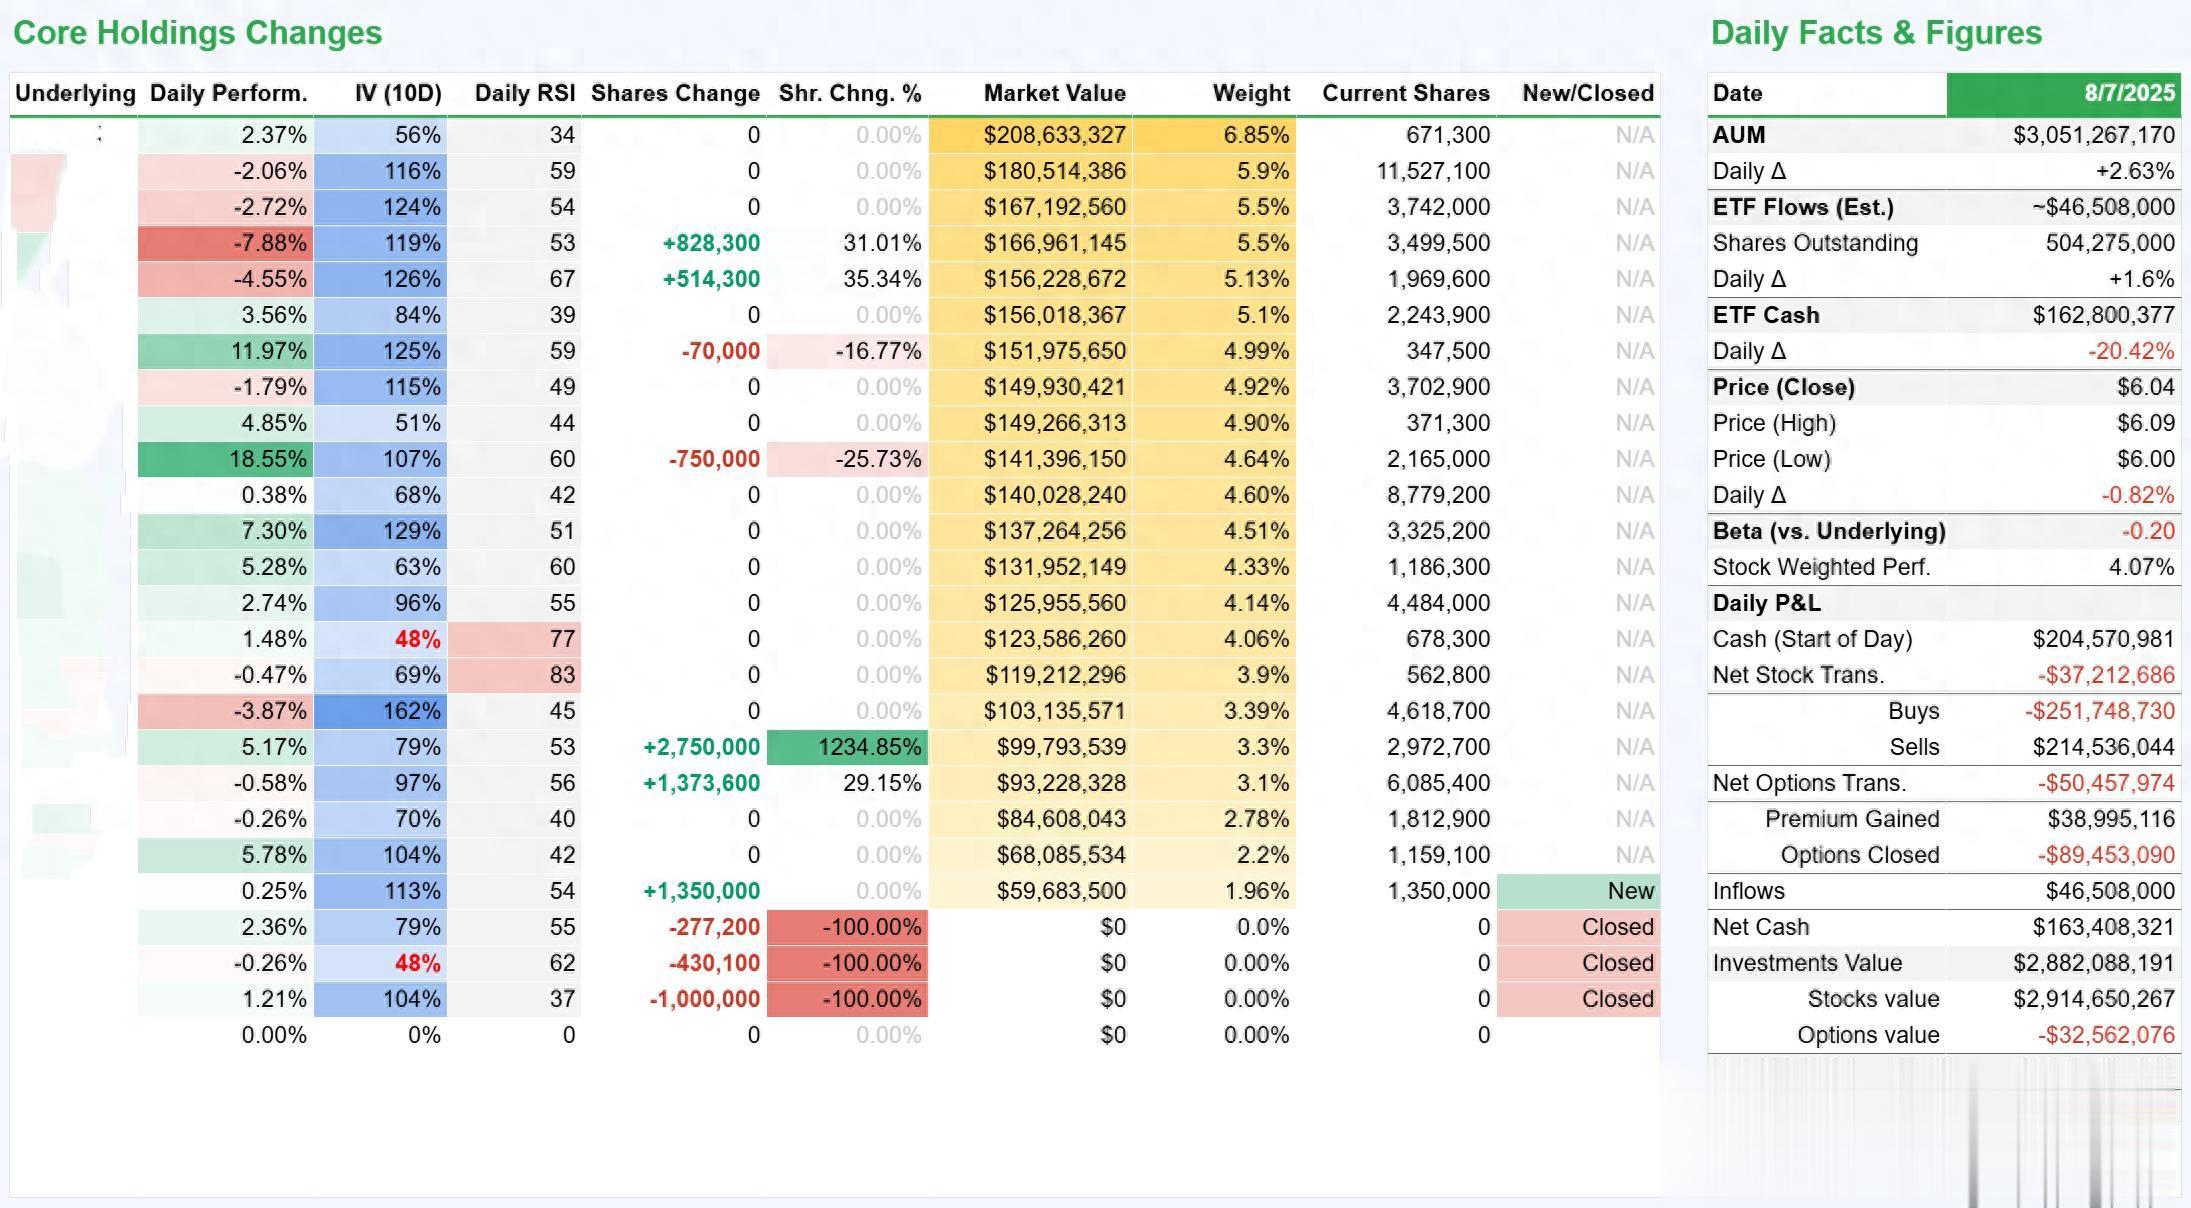This screenshot has width=2191, height=1208.
Task: Select the Market Value column header
Action: 1054,94
